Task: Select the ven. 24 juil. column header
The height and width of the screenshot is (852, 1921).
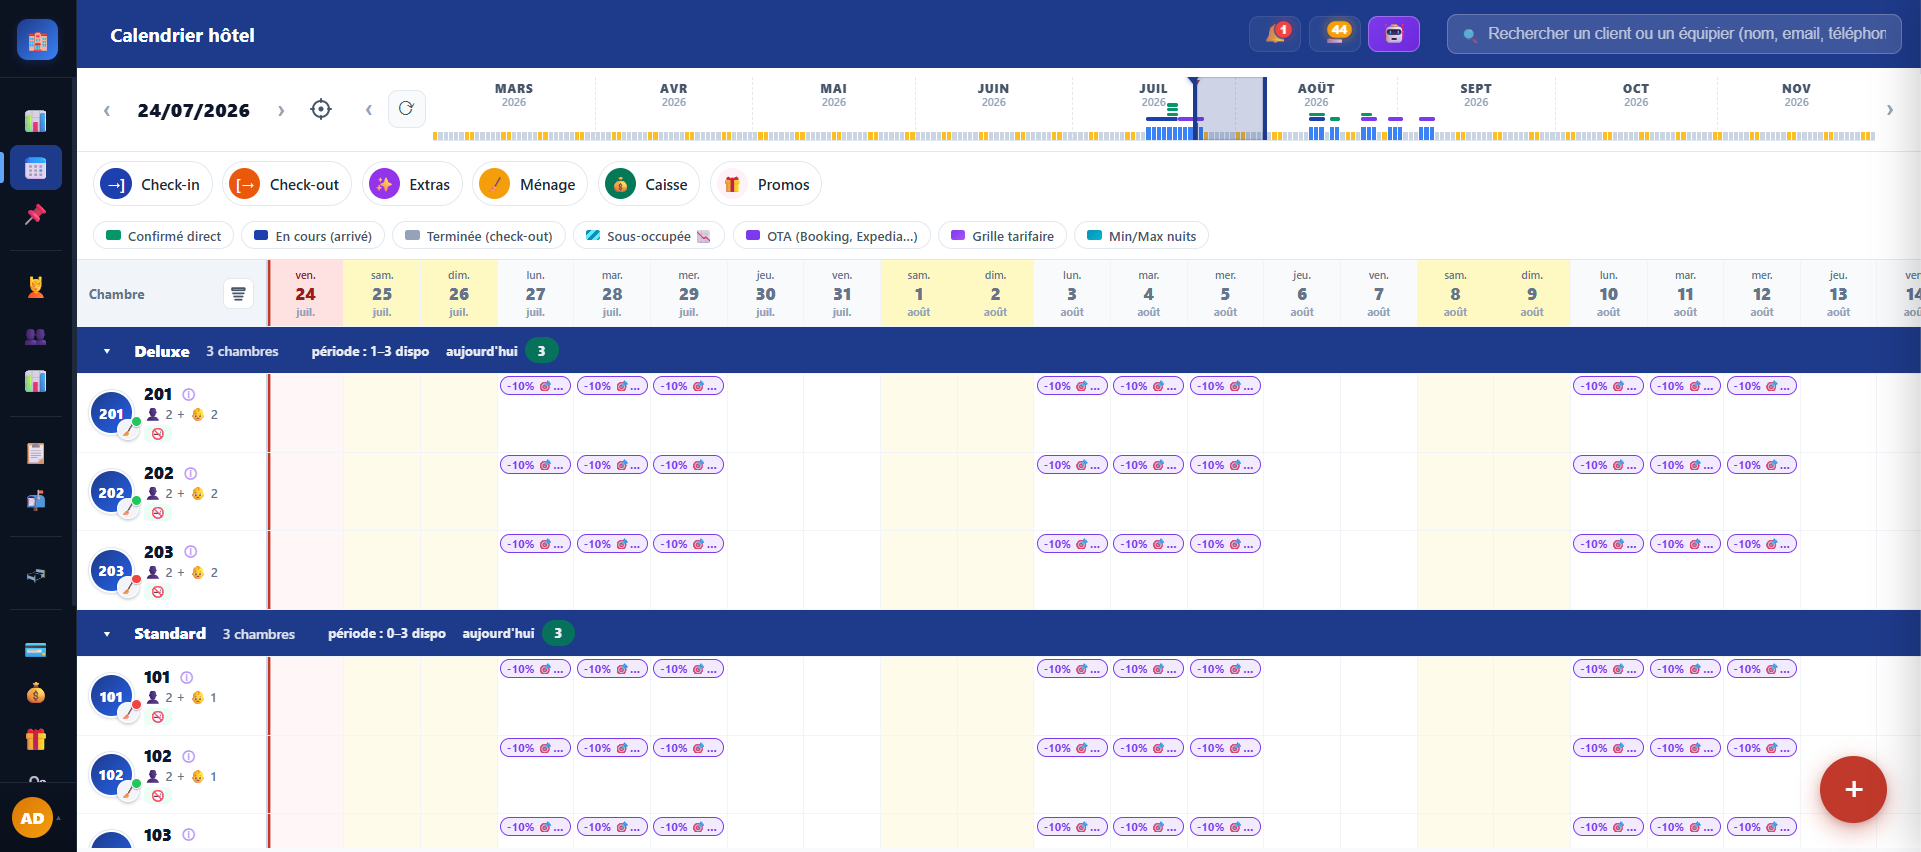Action: (x=305, y=293)
